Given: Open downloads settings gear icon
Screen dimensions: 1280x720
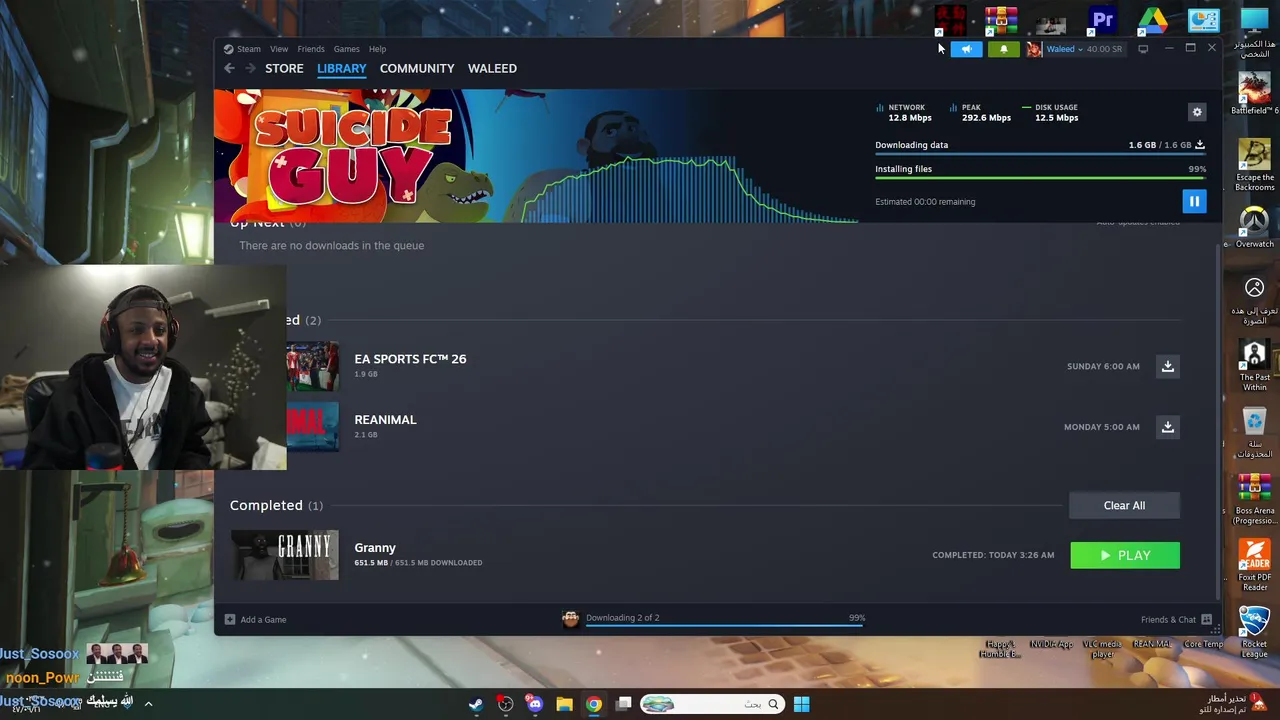Looking at the screenshot, I should tap(1197, 112).
